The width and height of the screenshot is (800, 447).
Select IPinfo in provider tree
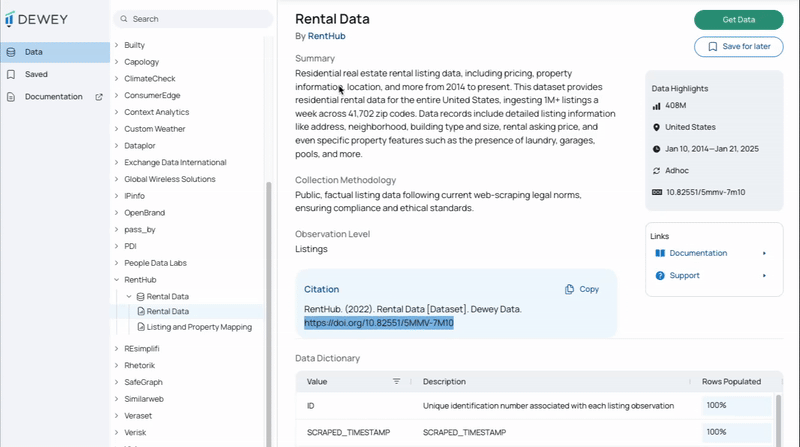click(x=135, y=196)
